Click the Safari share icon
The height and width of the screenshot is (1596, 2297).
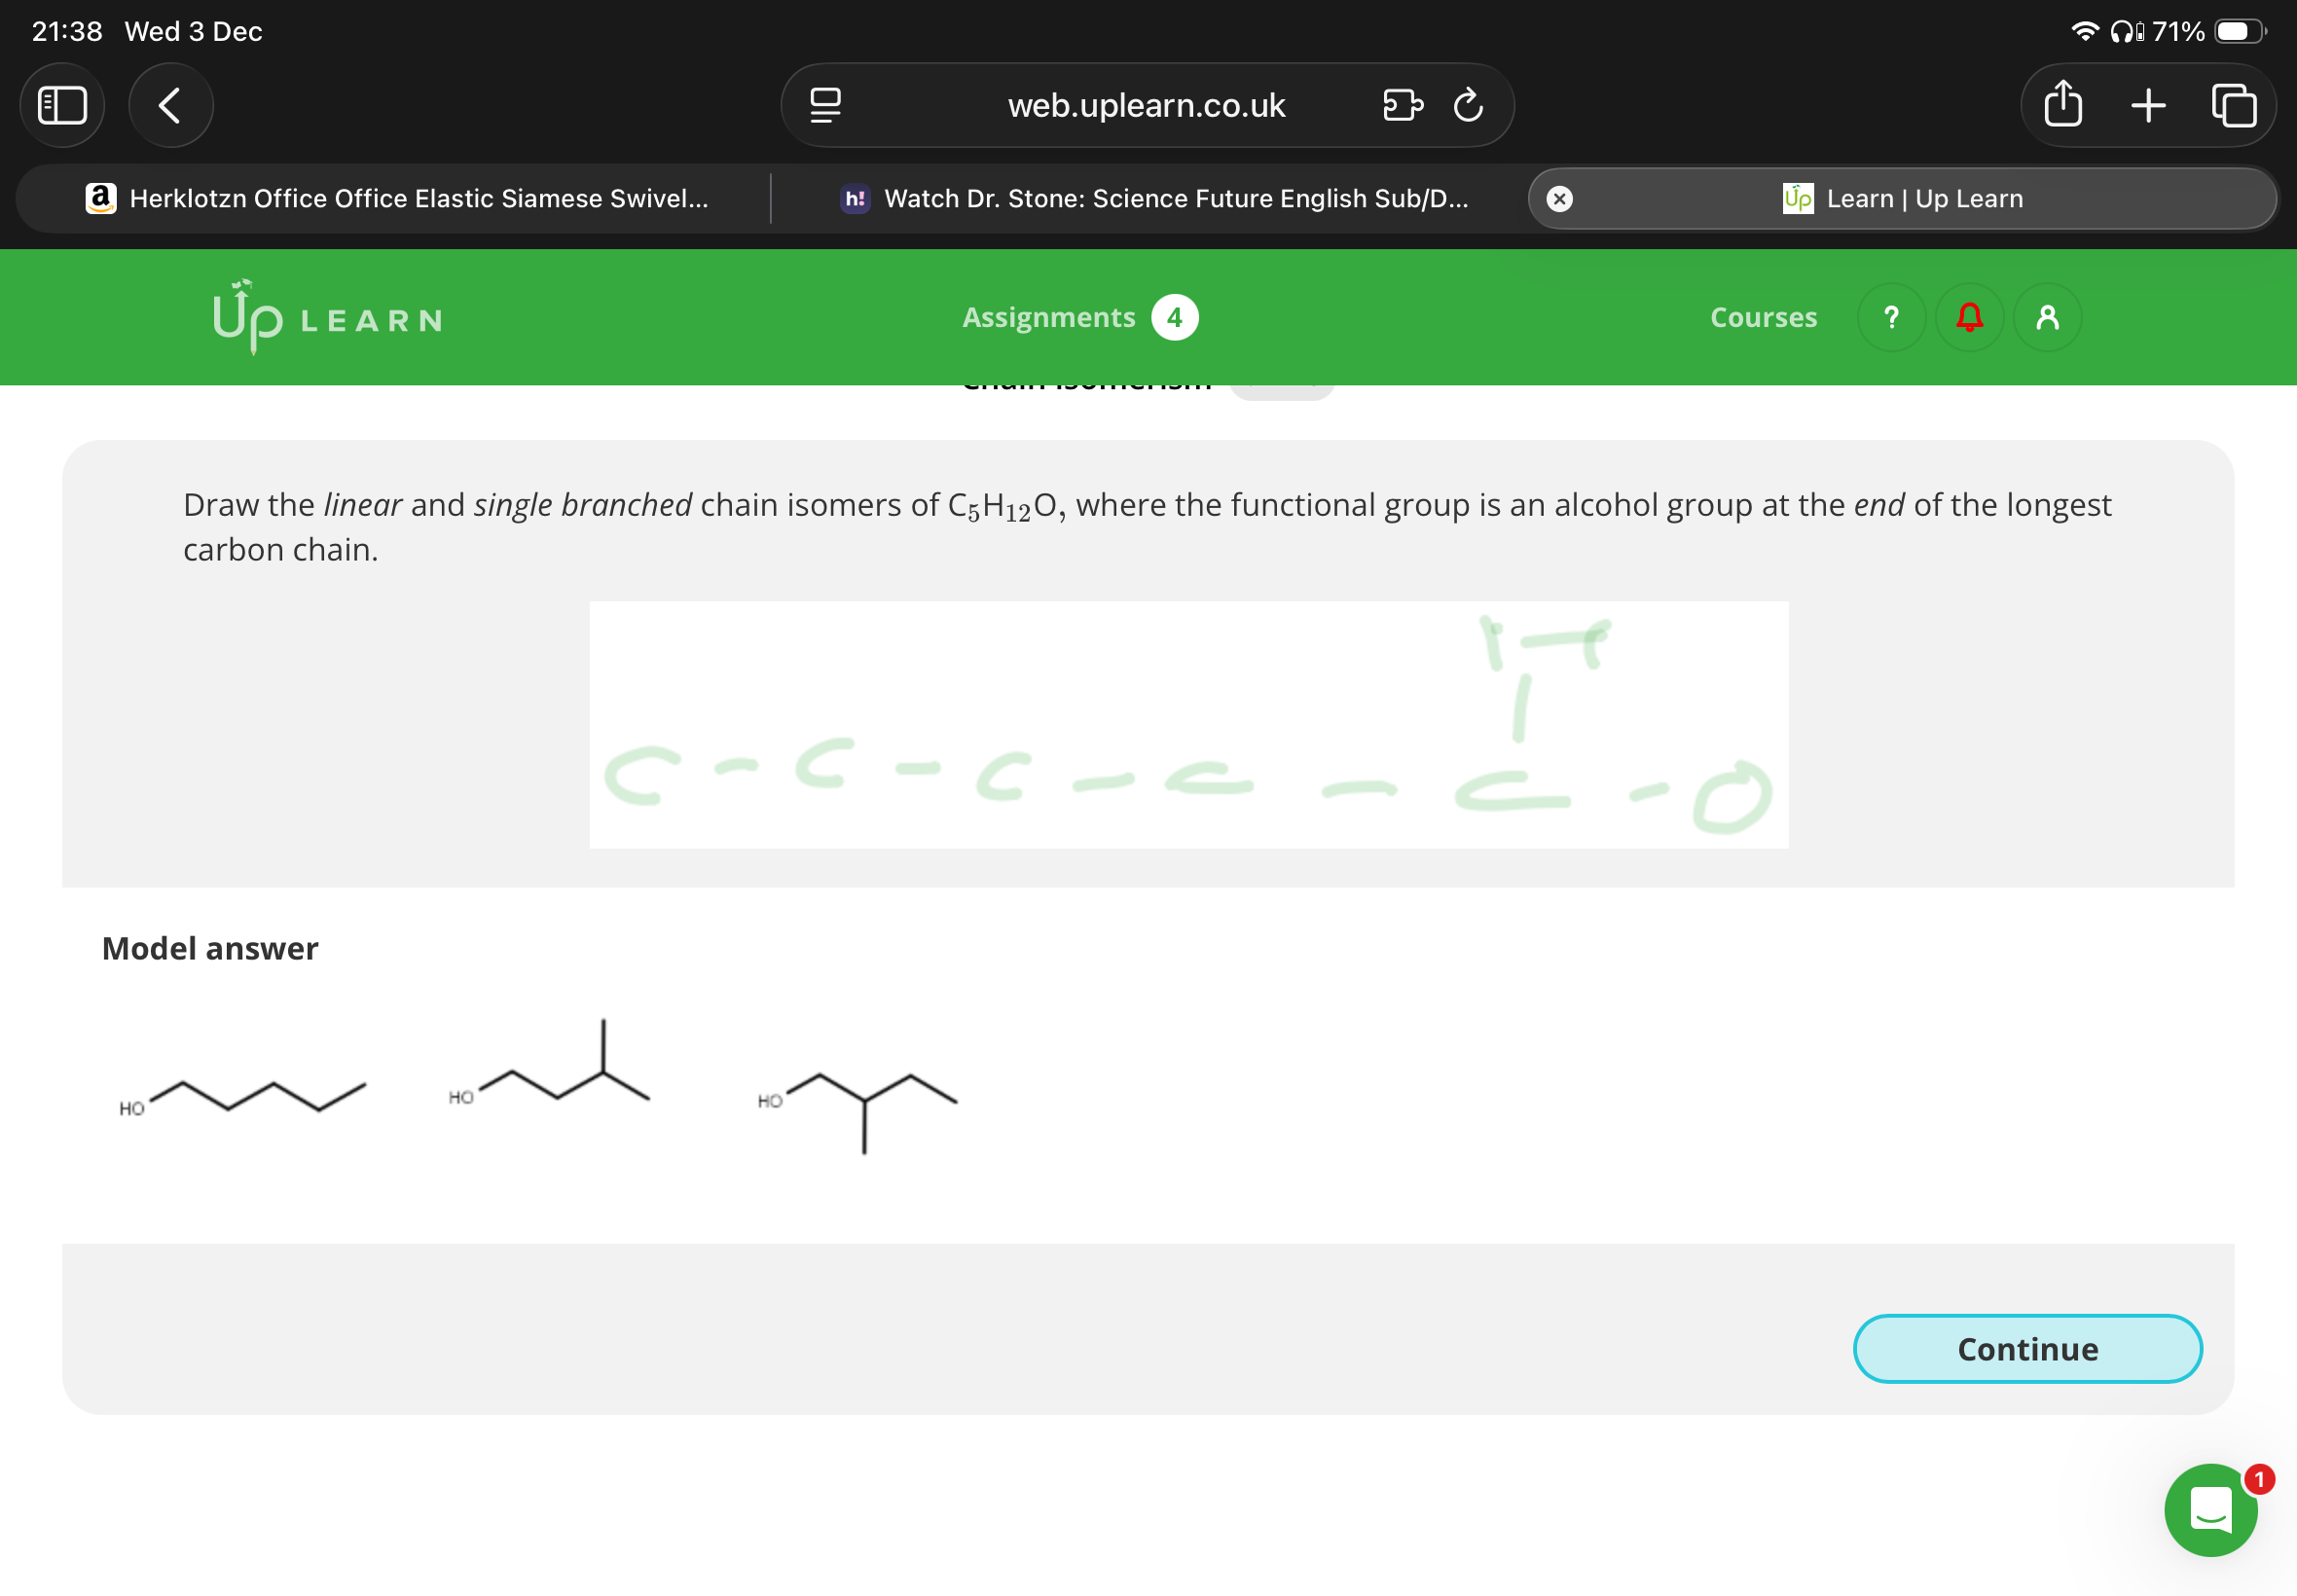(x=2063, y=104)
